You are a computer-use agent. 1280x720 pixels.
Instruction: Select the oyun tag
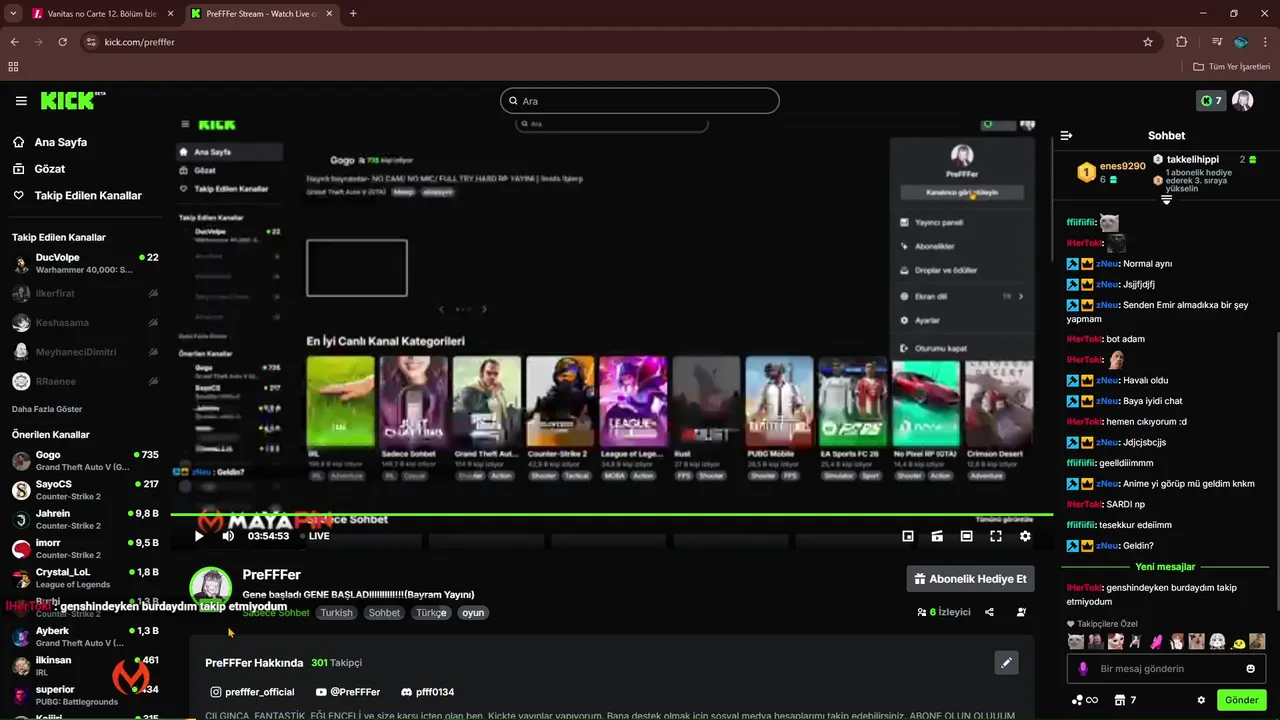pos(473,613)
